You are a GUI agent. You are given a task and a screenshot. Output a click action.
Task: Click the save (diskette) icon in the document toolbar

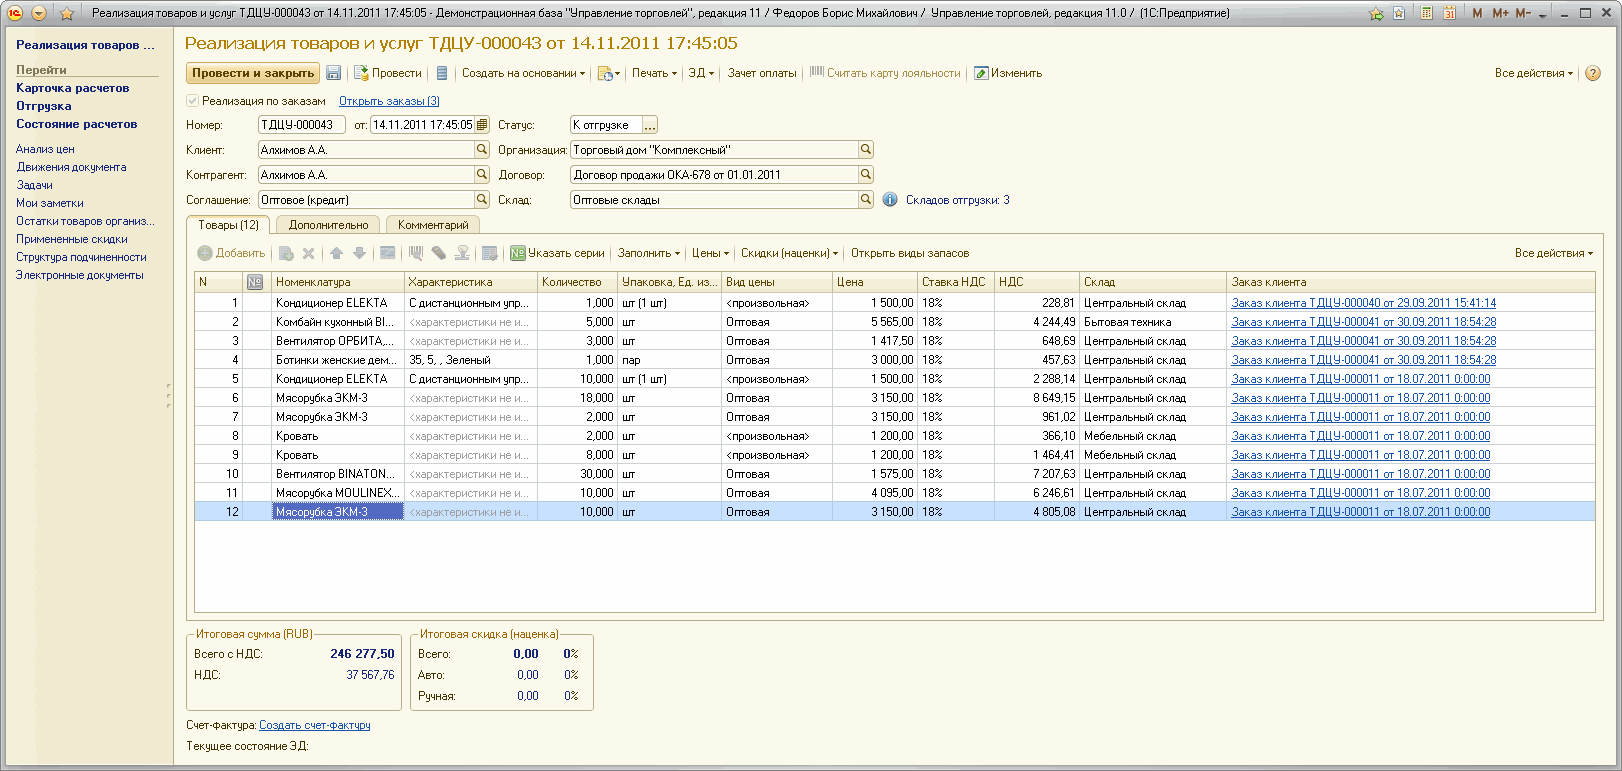[x=334, y=73]
